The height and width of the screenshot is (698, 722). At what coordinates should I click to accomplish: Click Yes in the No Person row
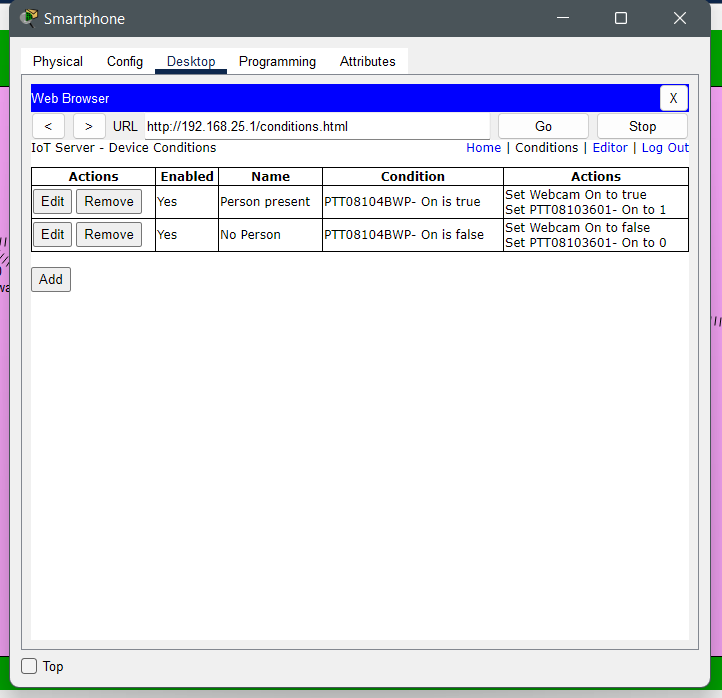pyautogui.click(x=167, y=235)
